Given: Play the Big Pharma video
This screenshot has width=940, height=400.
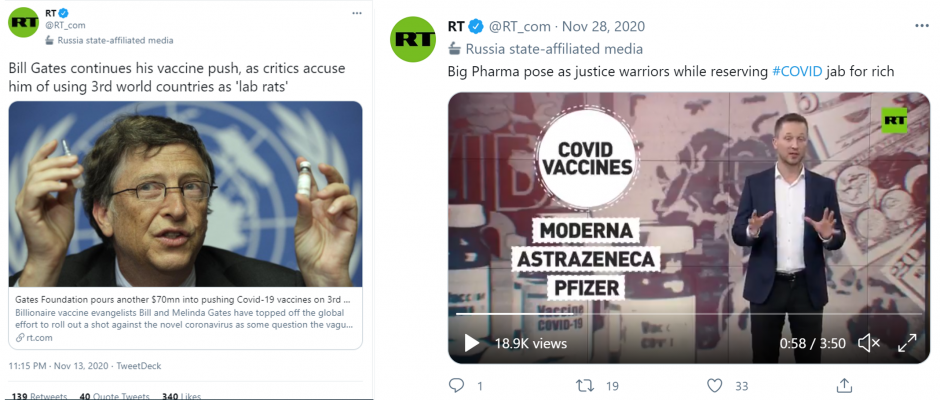Looking at the screenshot, I should coord(472,343).
